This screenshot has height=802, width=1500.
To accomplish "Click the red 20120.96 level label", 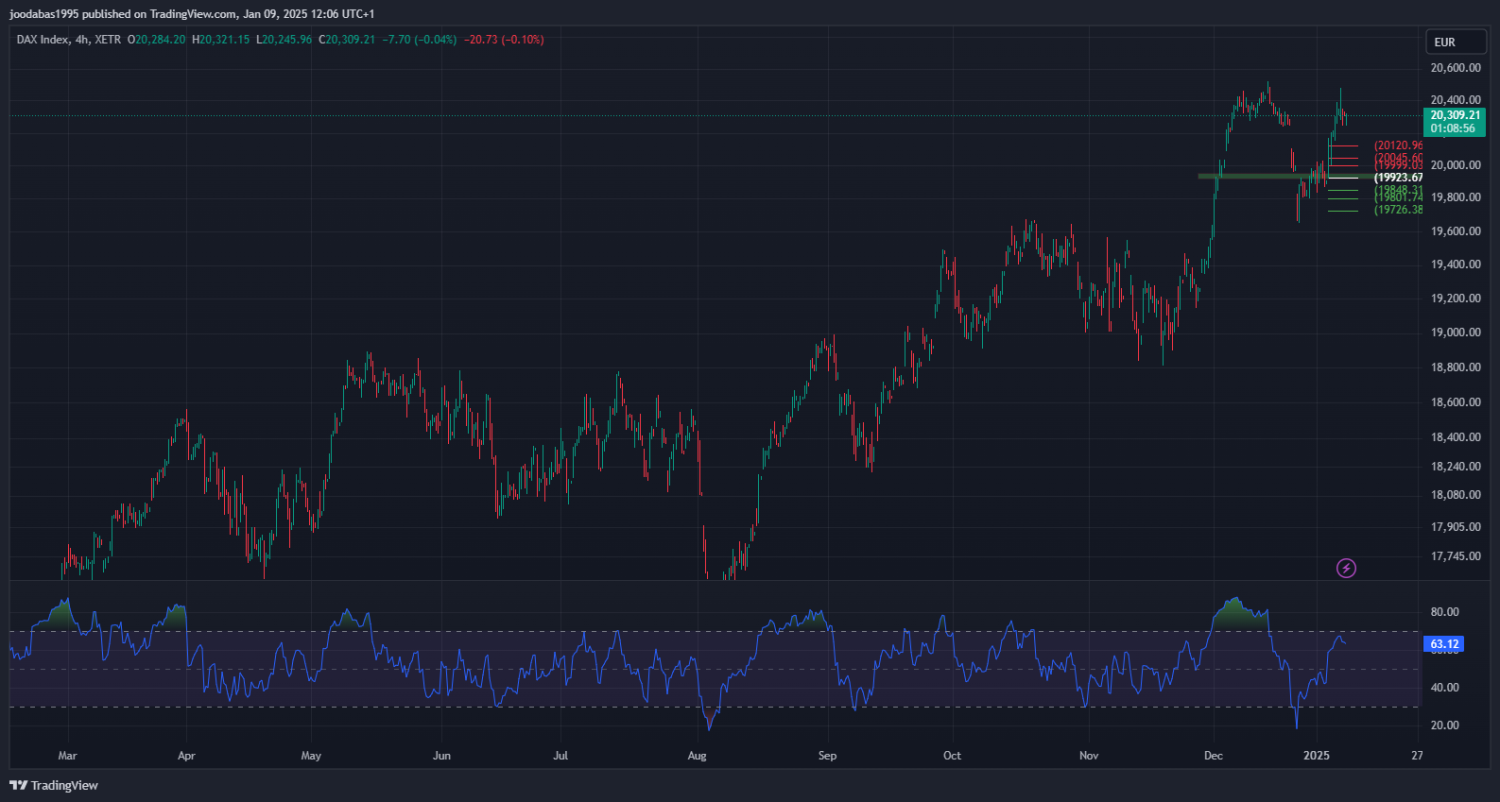I will tap(1398, 145).
